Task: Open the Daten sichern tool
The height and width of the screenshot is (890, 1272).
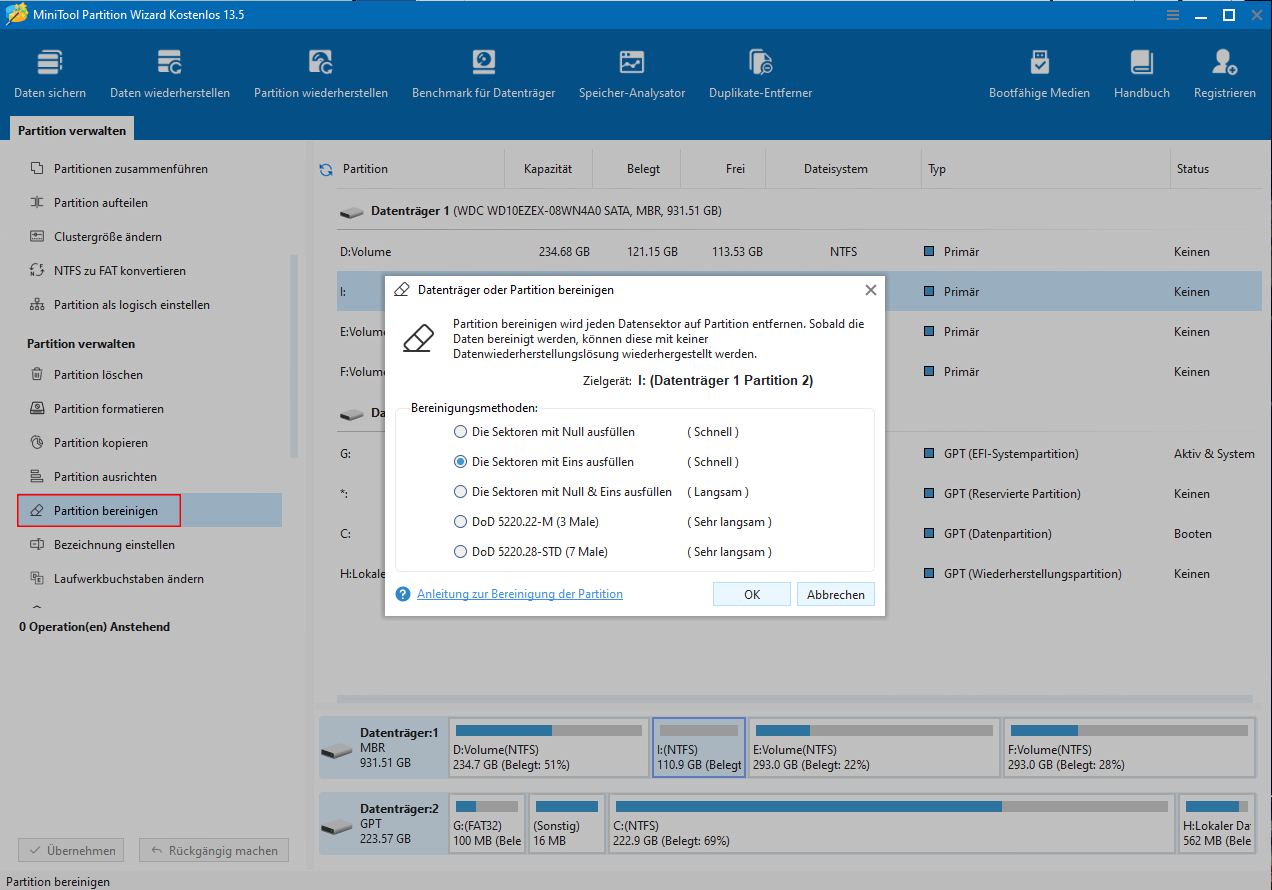Action: tap(49, 70)
